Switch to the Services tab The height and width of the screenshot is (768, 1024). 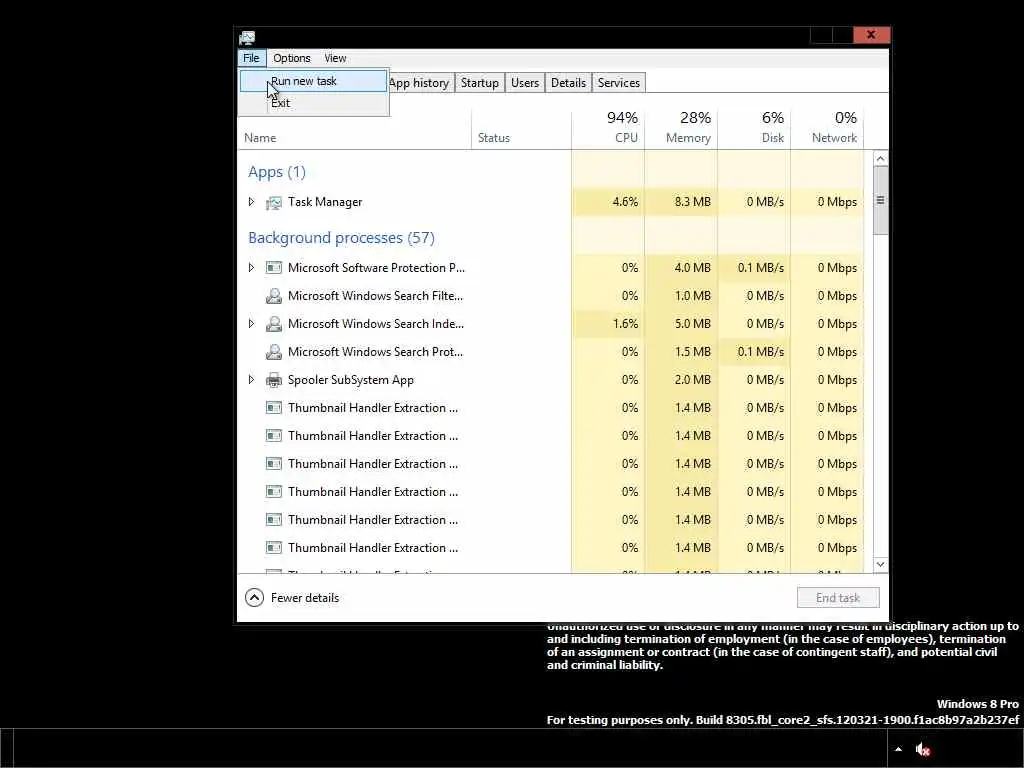point(618,83)
